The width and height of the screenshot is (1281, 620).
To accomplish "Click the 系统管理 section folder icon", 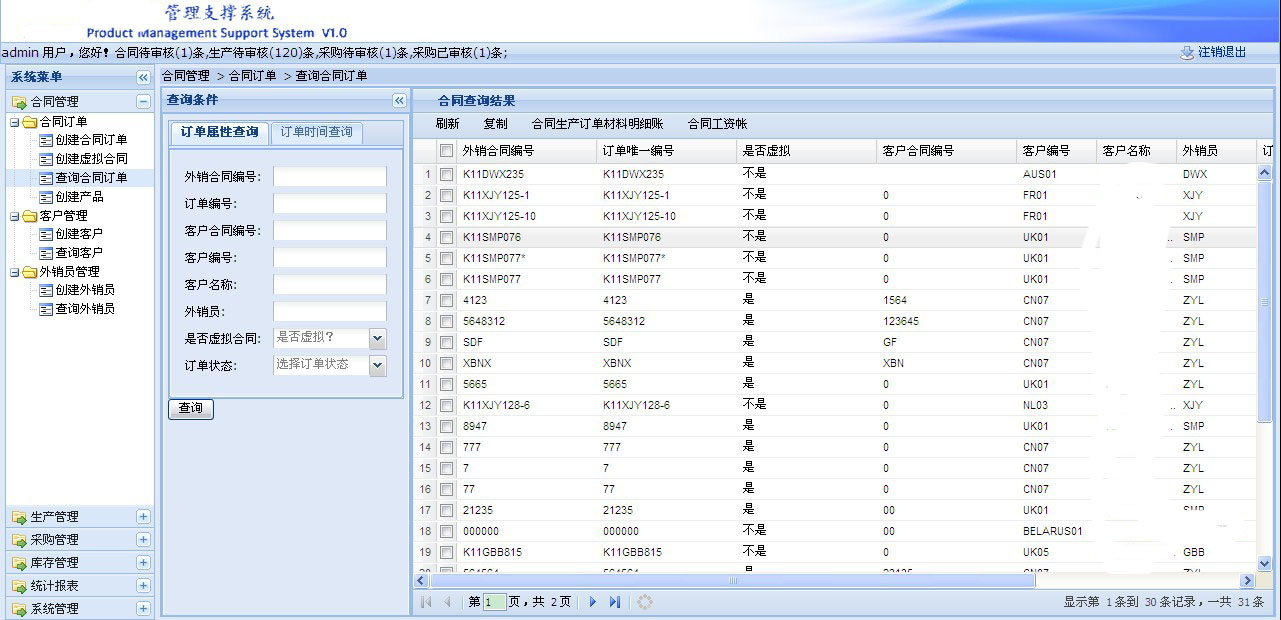I will 20,609.
